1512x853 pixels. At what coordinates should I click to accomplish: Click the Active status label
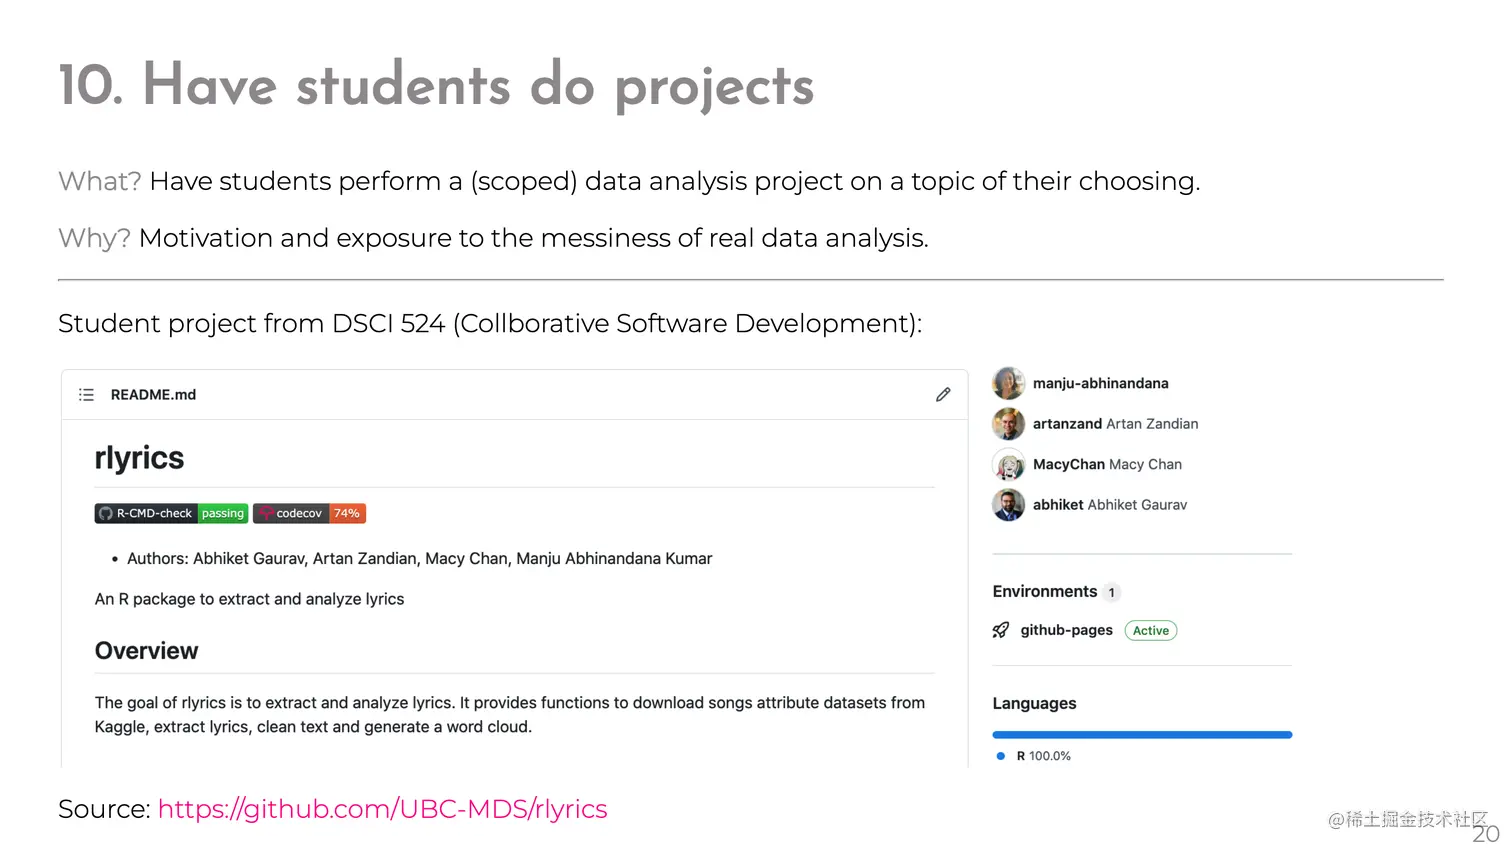[1151, 631]
